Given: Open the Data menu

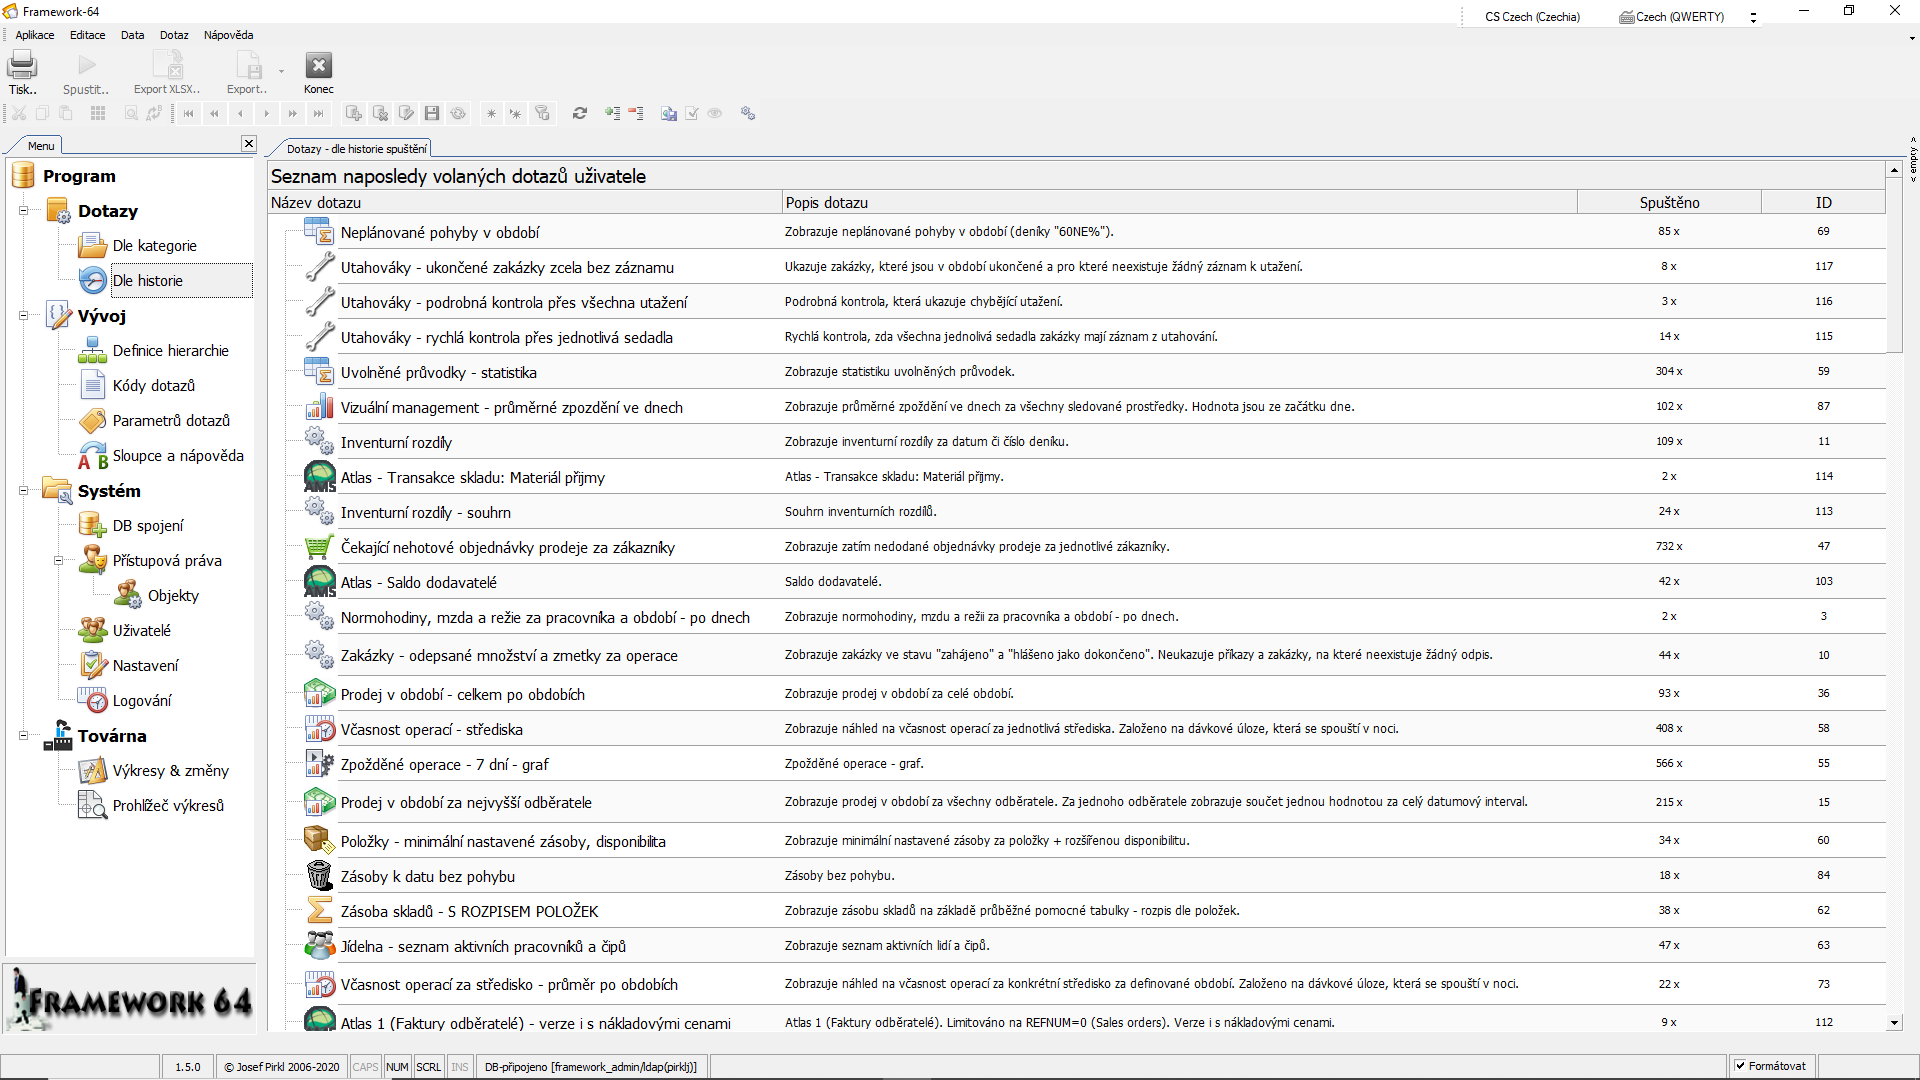Looking at the screenshot, I should click(132, 35).
